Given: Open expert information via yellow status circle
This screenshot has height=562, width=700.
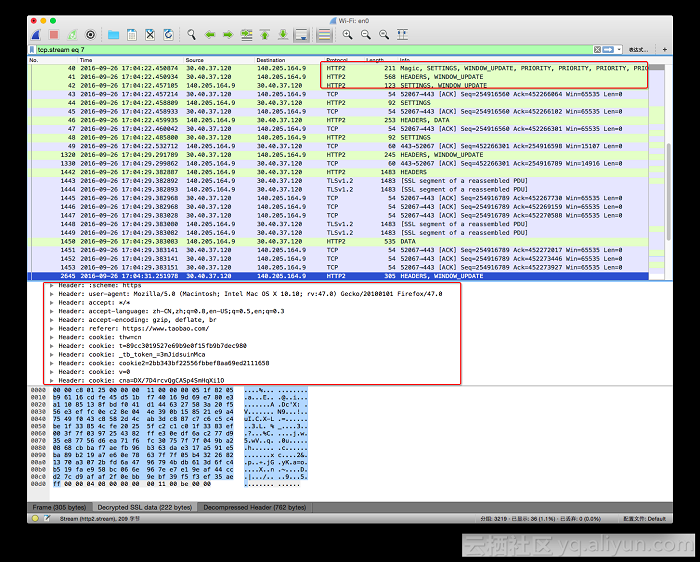Looking at the screenshot, I should pyautogui.click(x=35, y=518).
